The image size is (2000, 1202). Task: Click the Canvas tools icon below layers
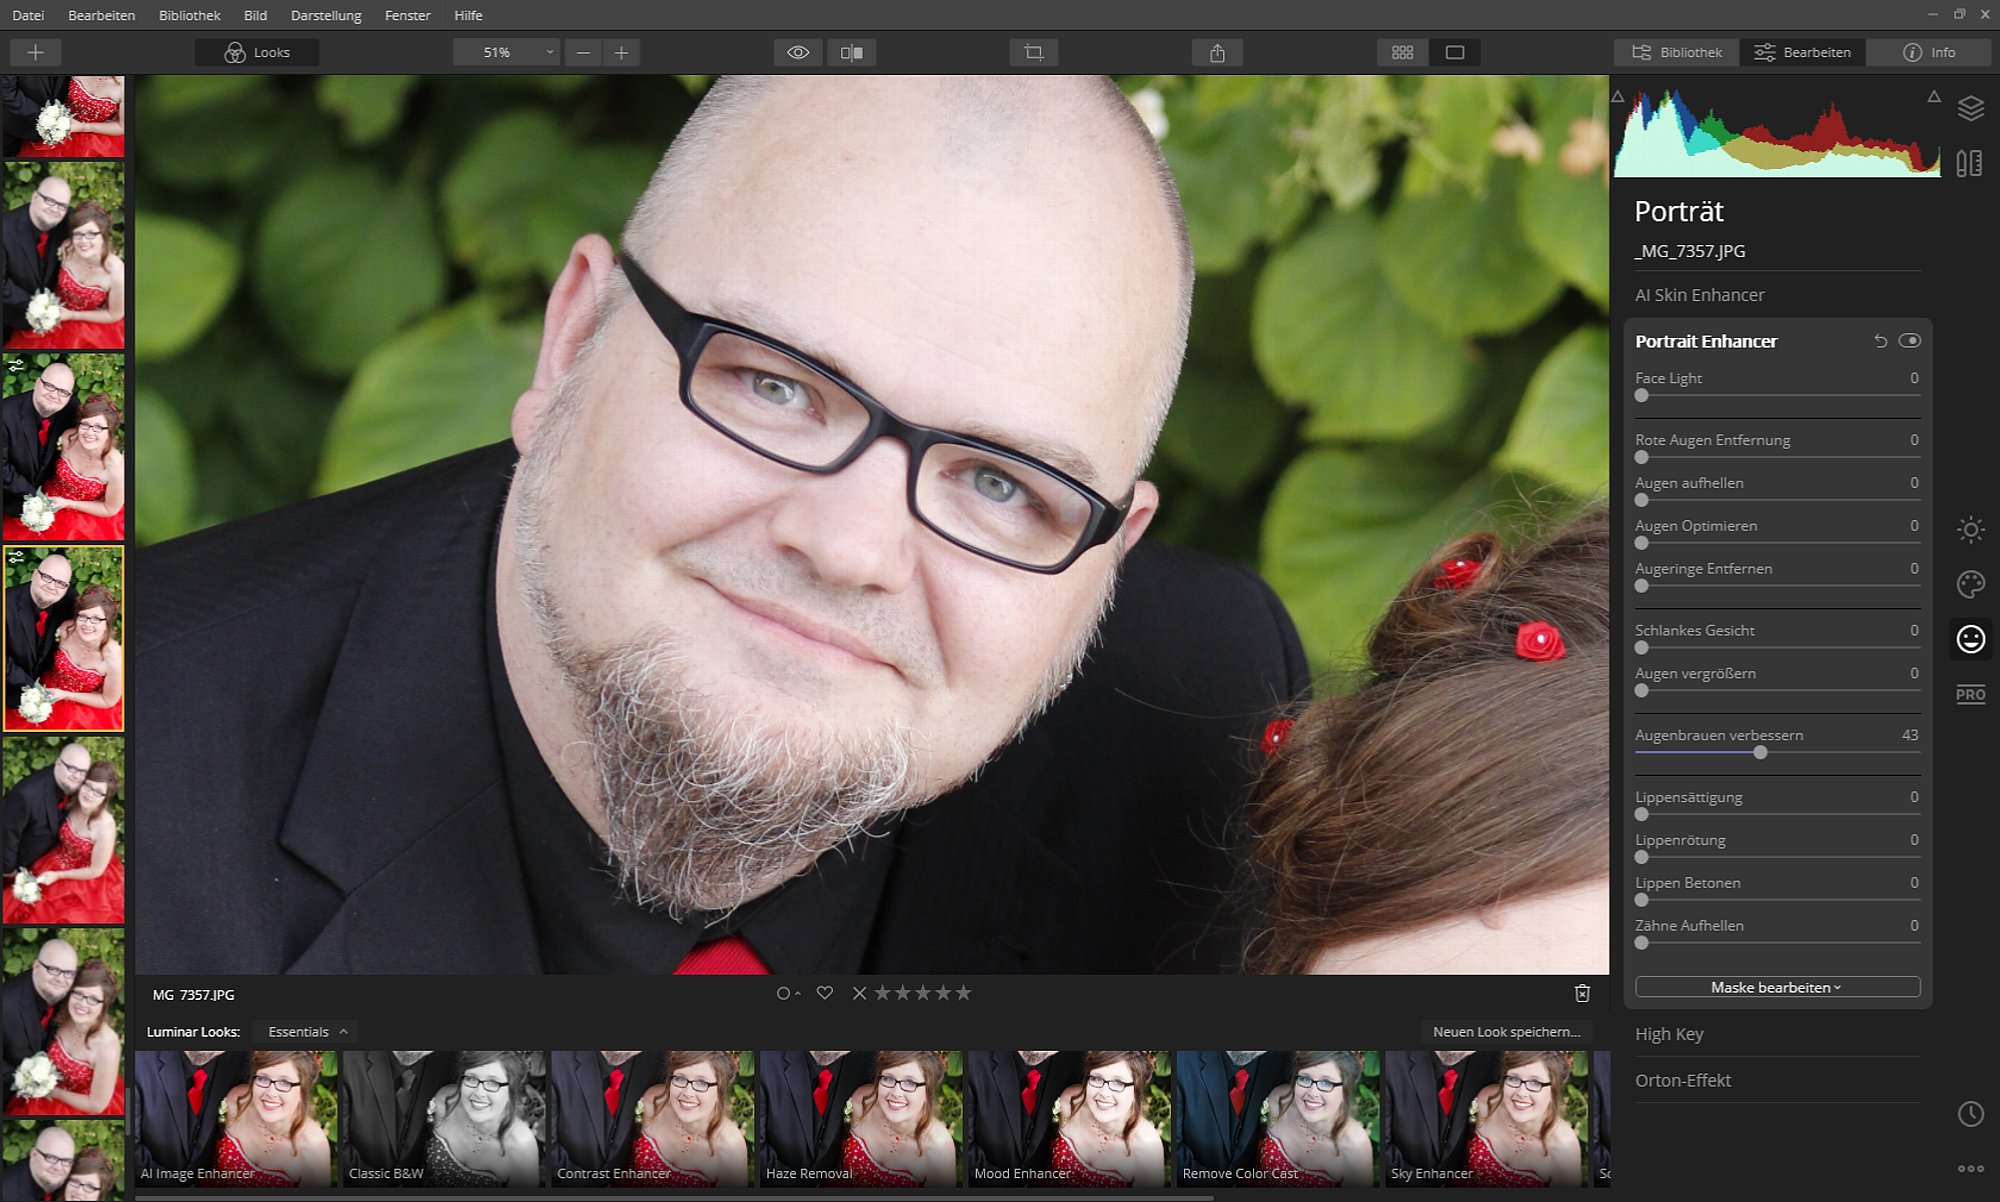coord(1970,163)
